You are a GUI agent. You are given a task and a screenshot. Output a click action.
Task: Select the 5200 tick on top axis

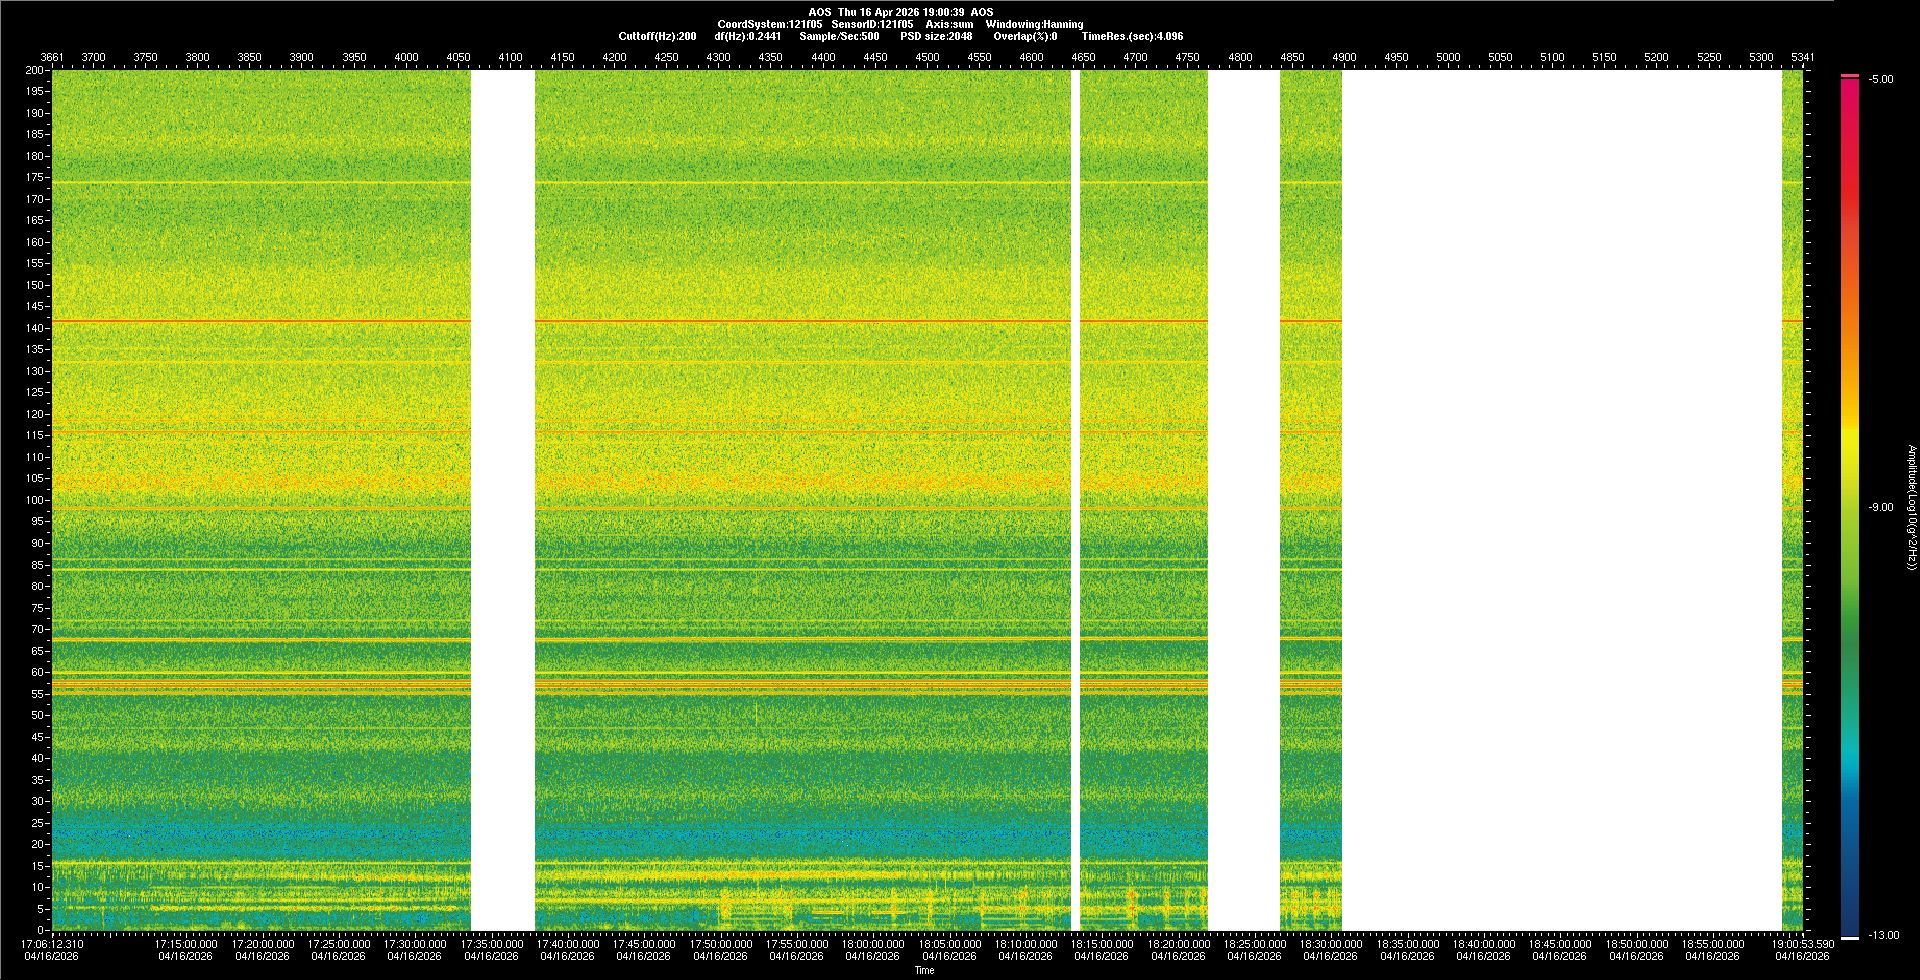pos(1657,57)
